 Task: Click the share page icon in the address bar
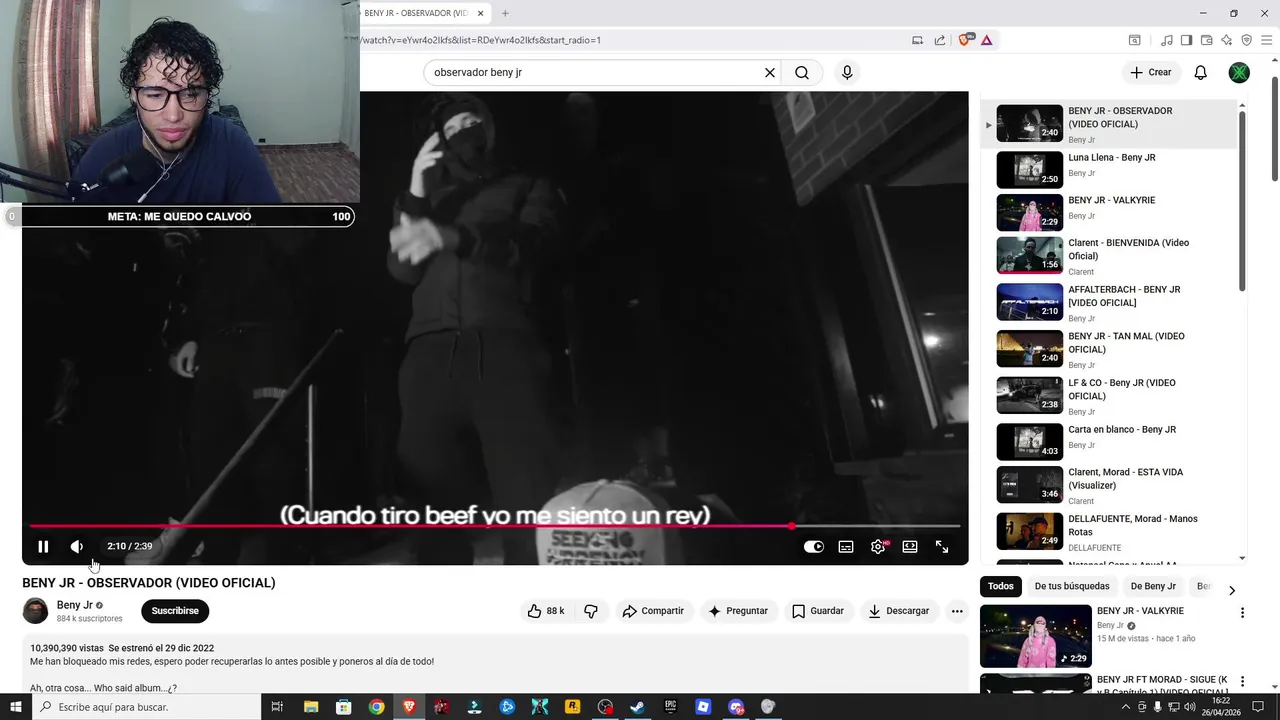tap(940, 40)
